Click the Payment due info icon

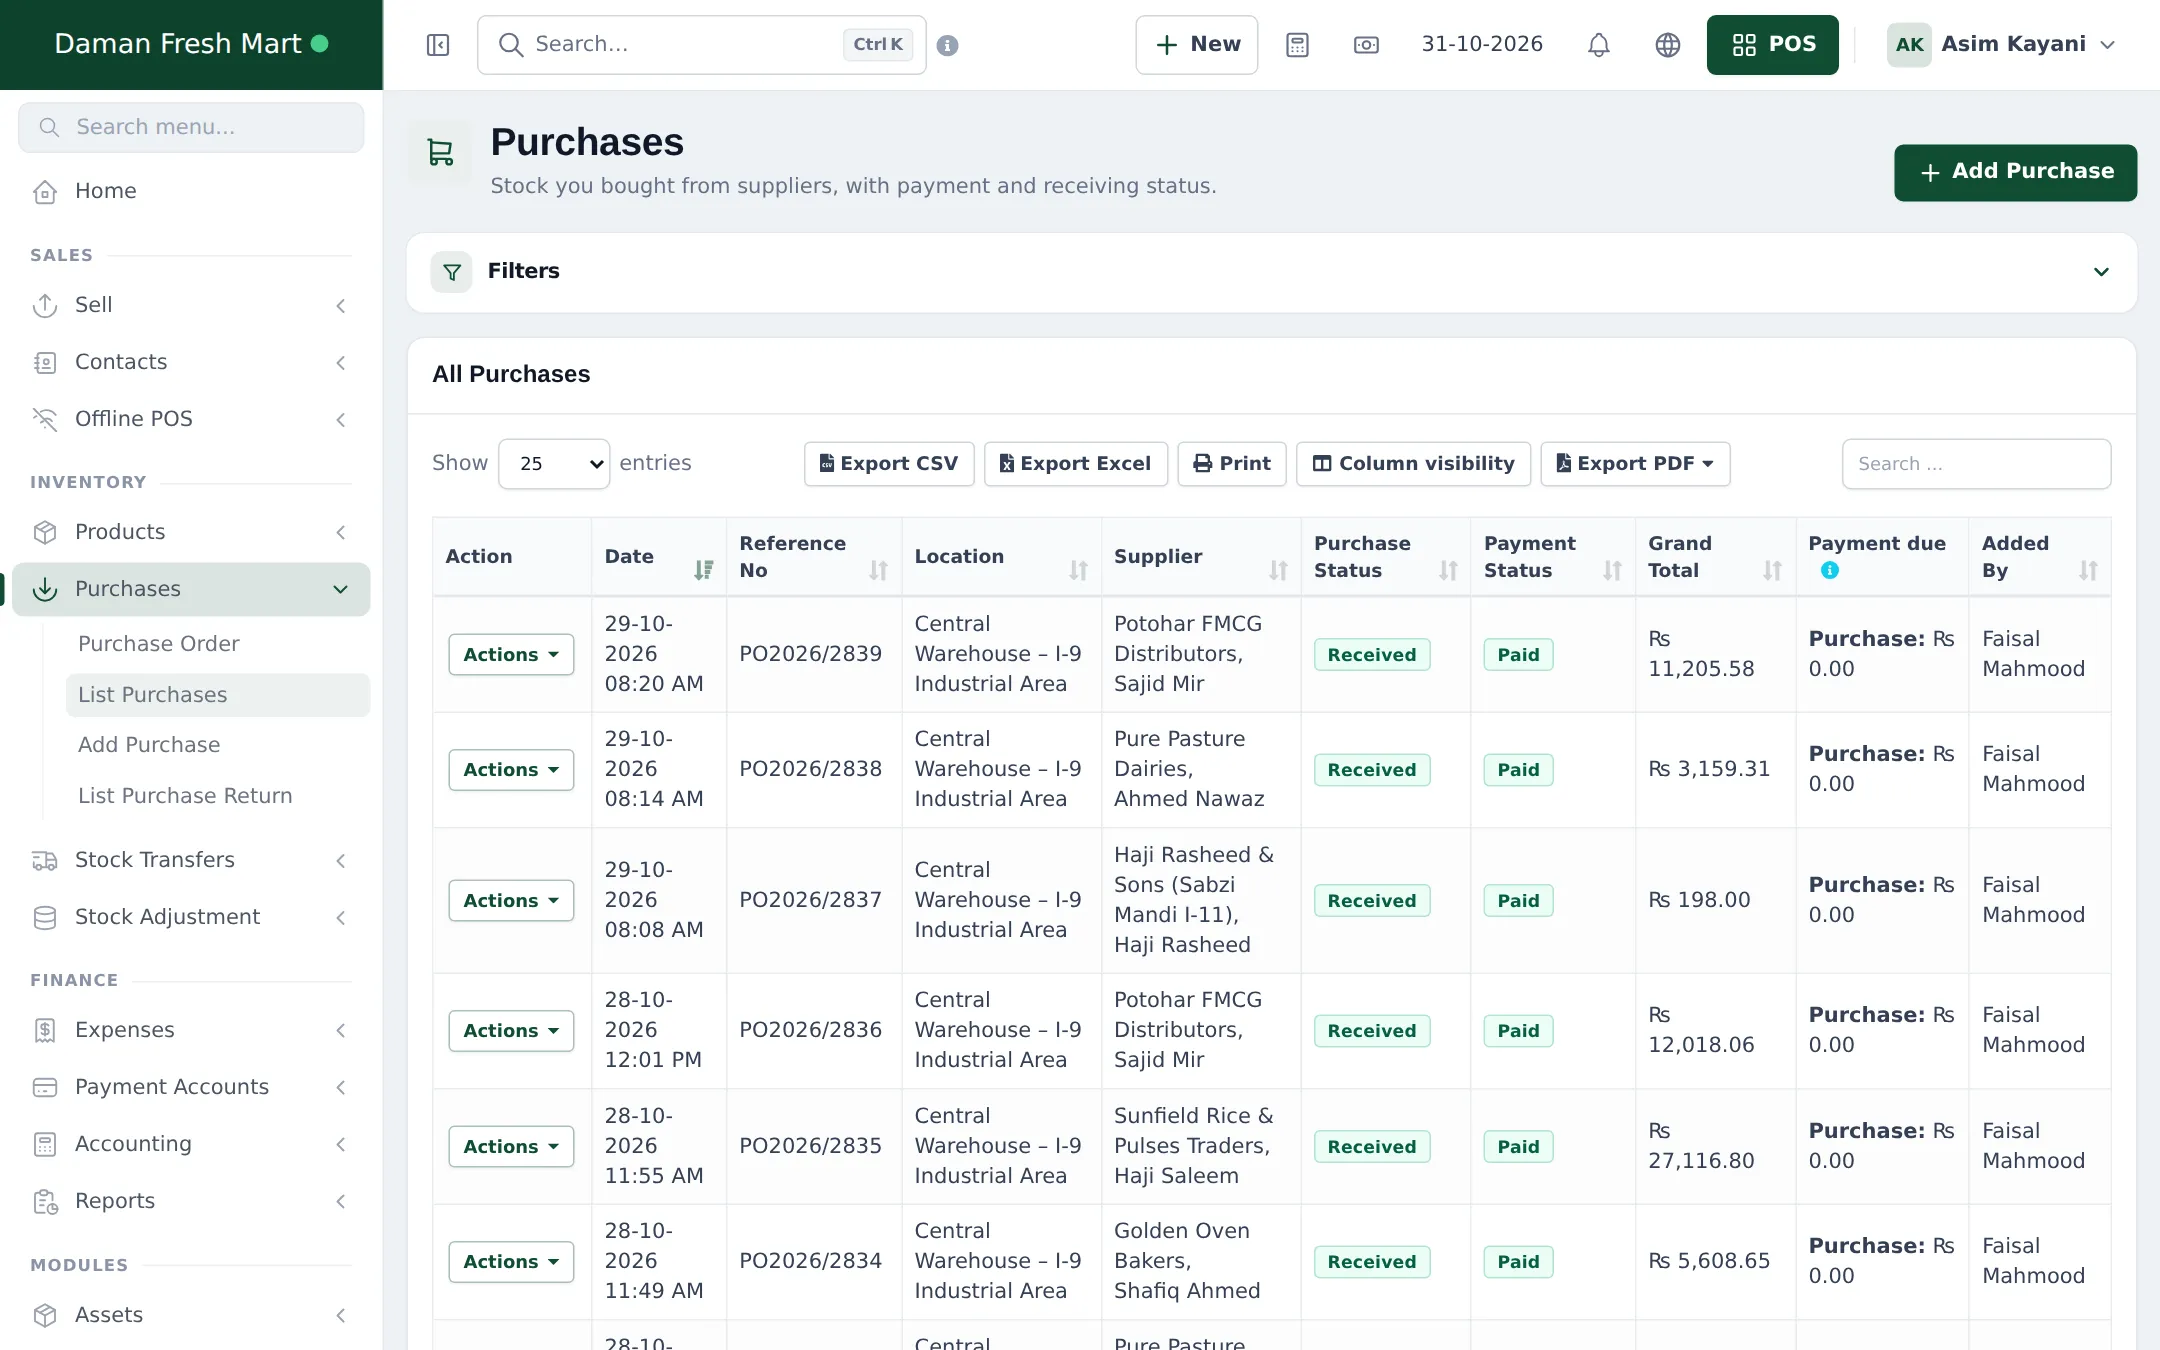[x=1829, y=570]
